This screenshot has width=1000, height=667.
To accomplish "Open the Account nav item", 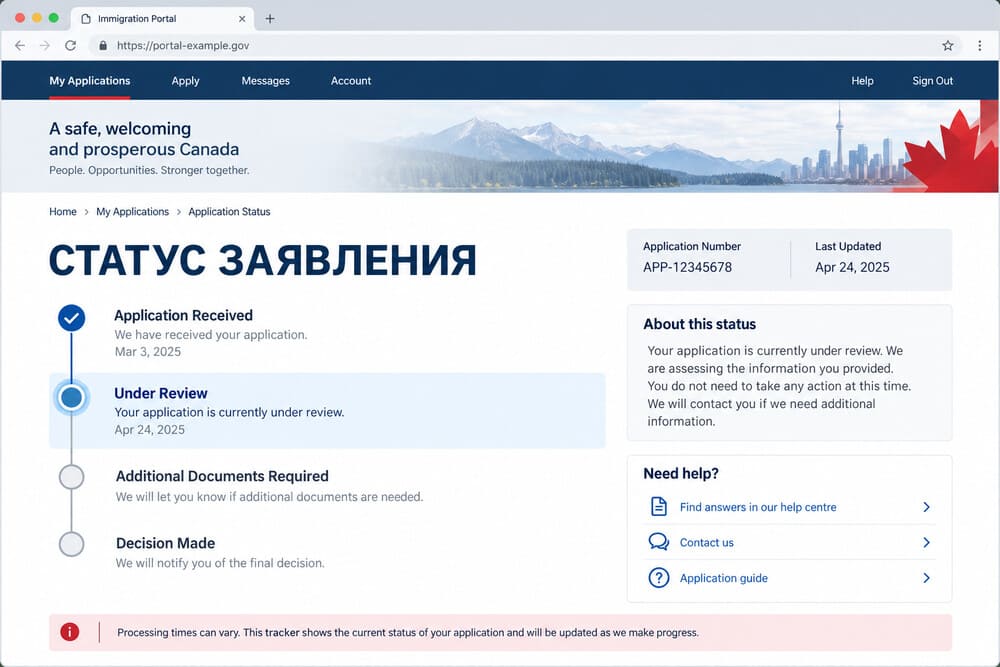I will pyautogui.click(x=351, y=81).
